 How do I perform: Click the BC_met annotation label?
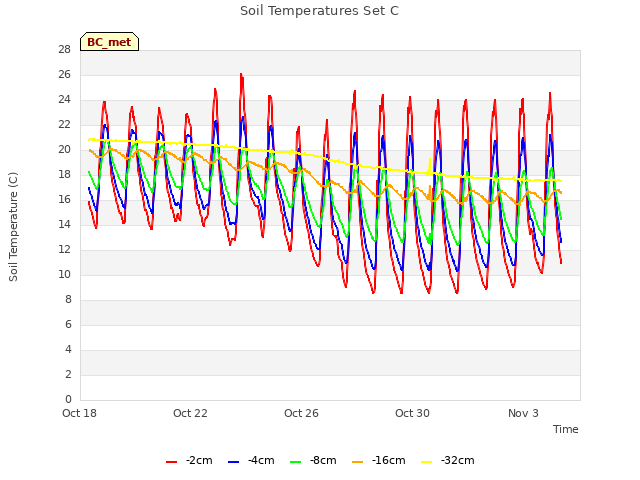pos(109,42)
